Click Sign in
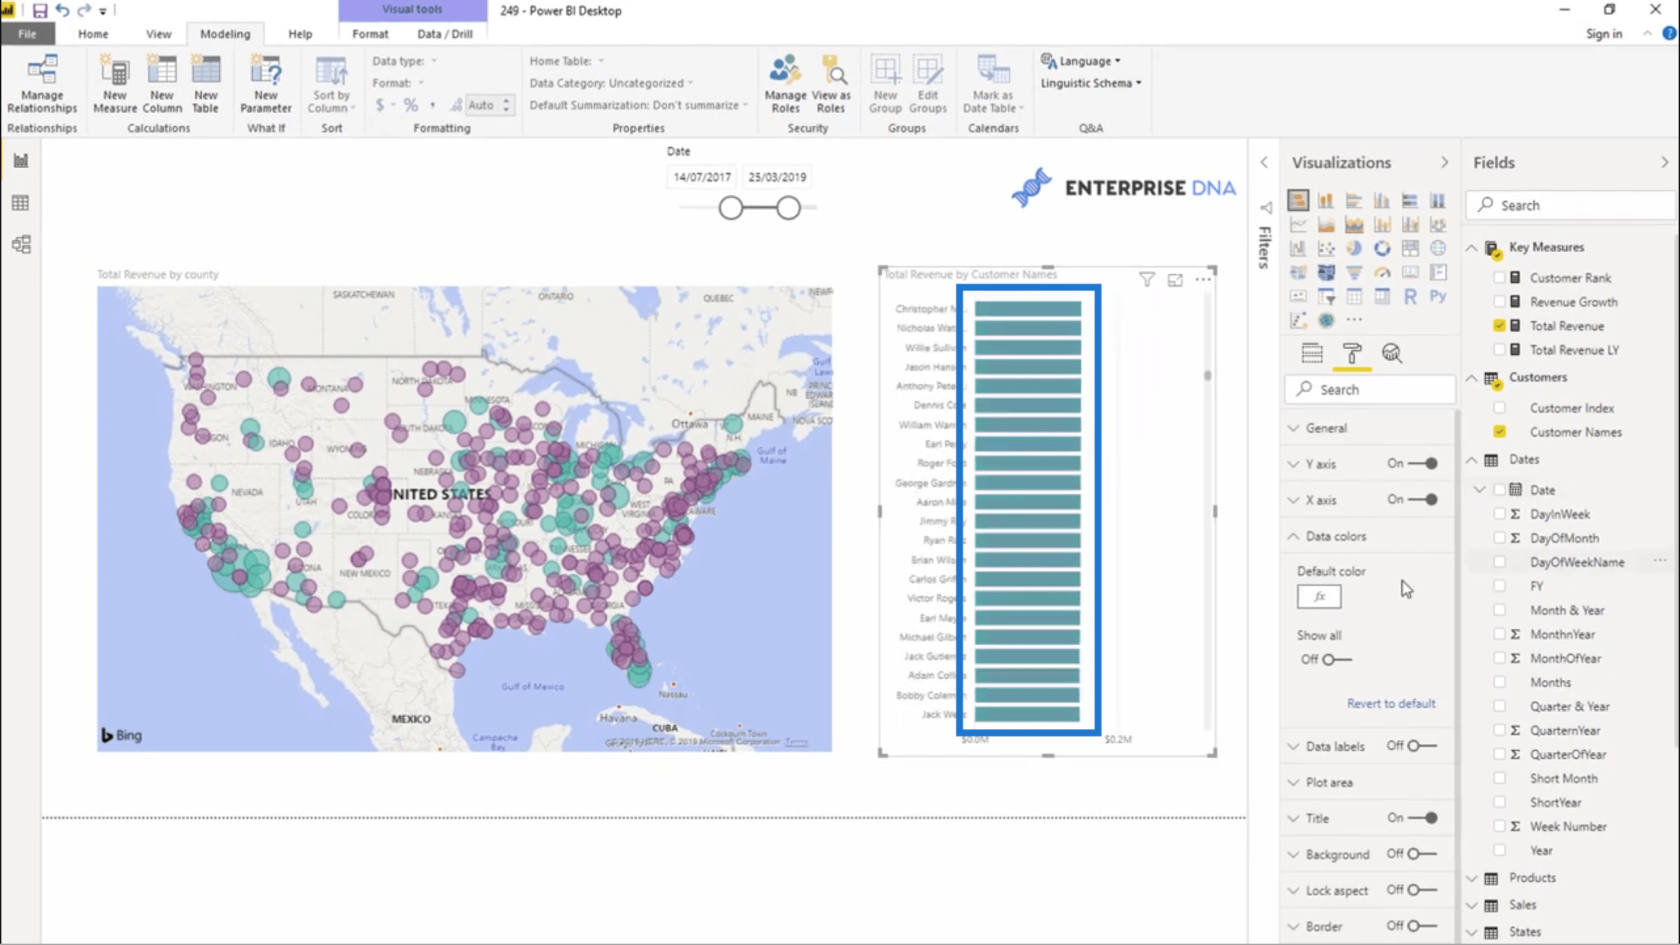 tap(1604, 34)
